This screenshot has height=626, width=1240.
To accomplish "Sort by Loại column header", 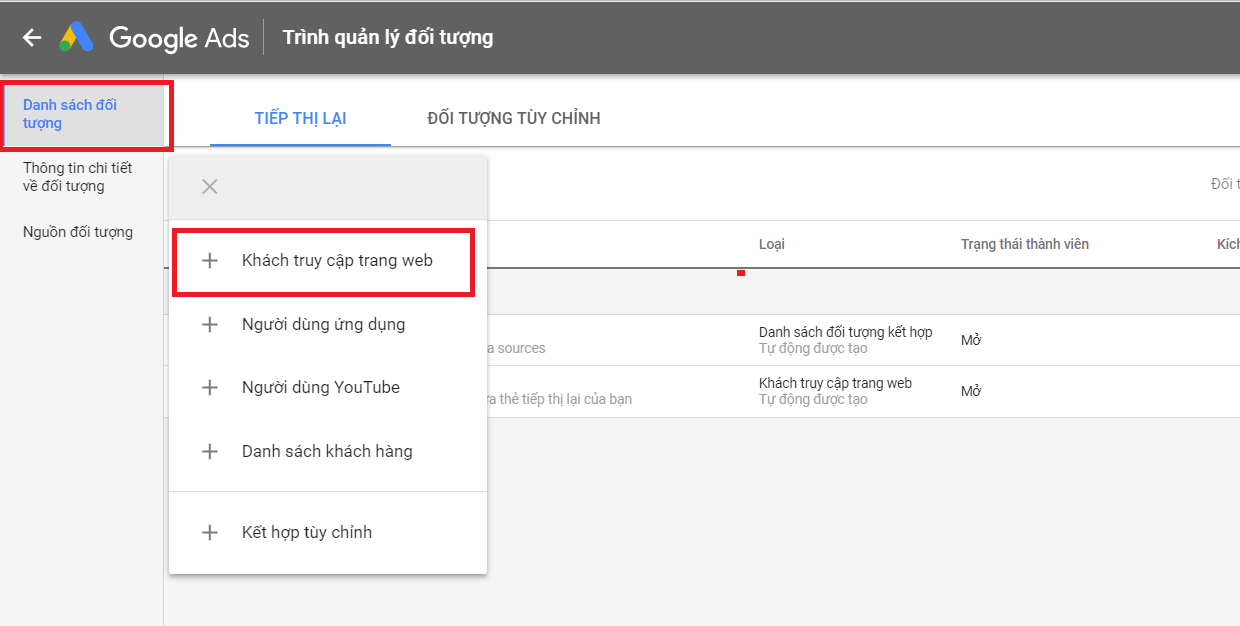I will (771, 245).
